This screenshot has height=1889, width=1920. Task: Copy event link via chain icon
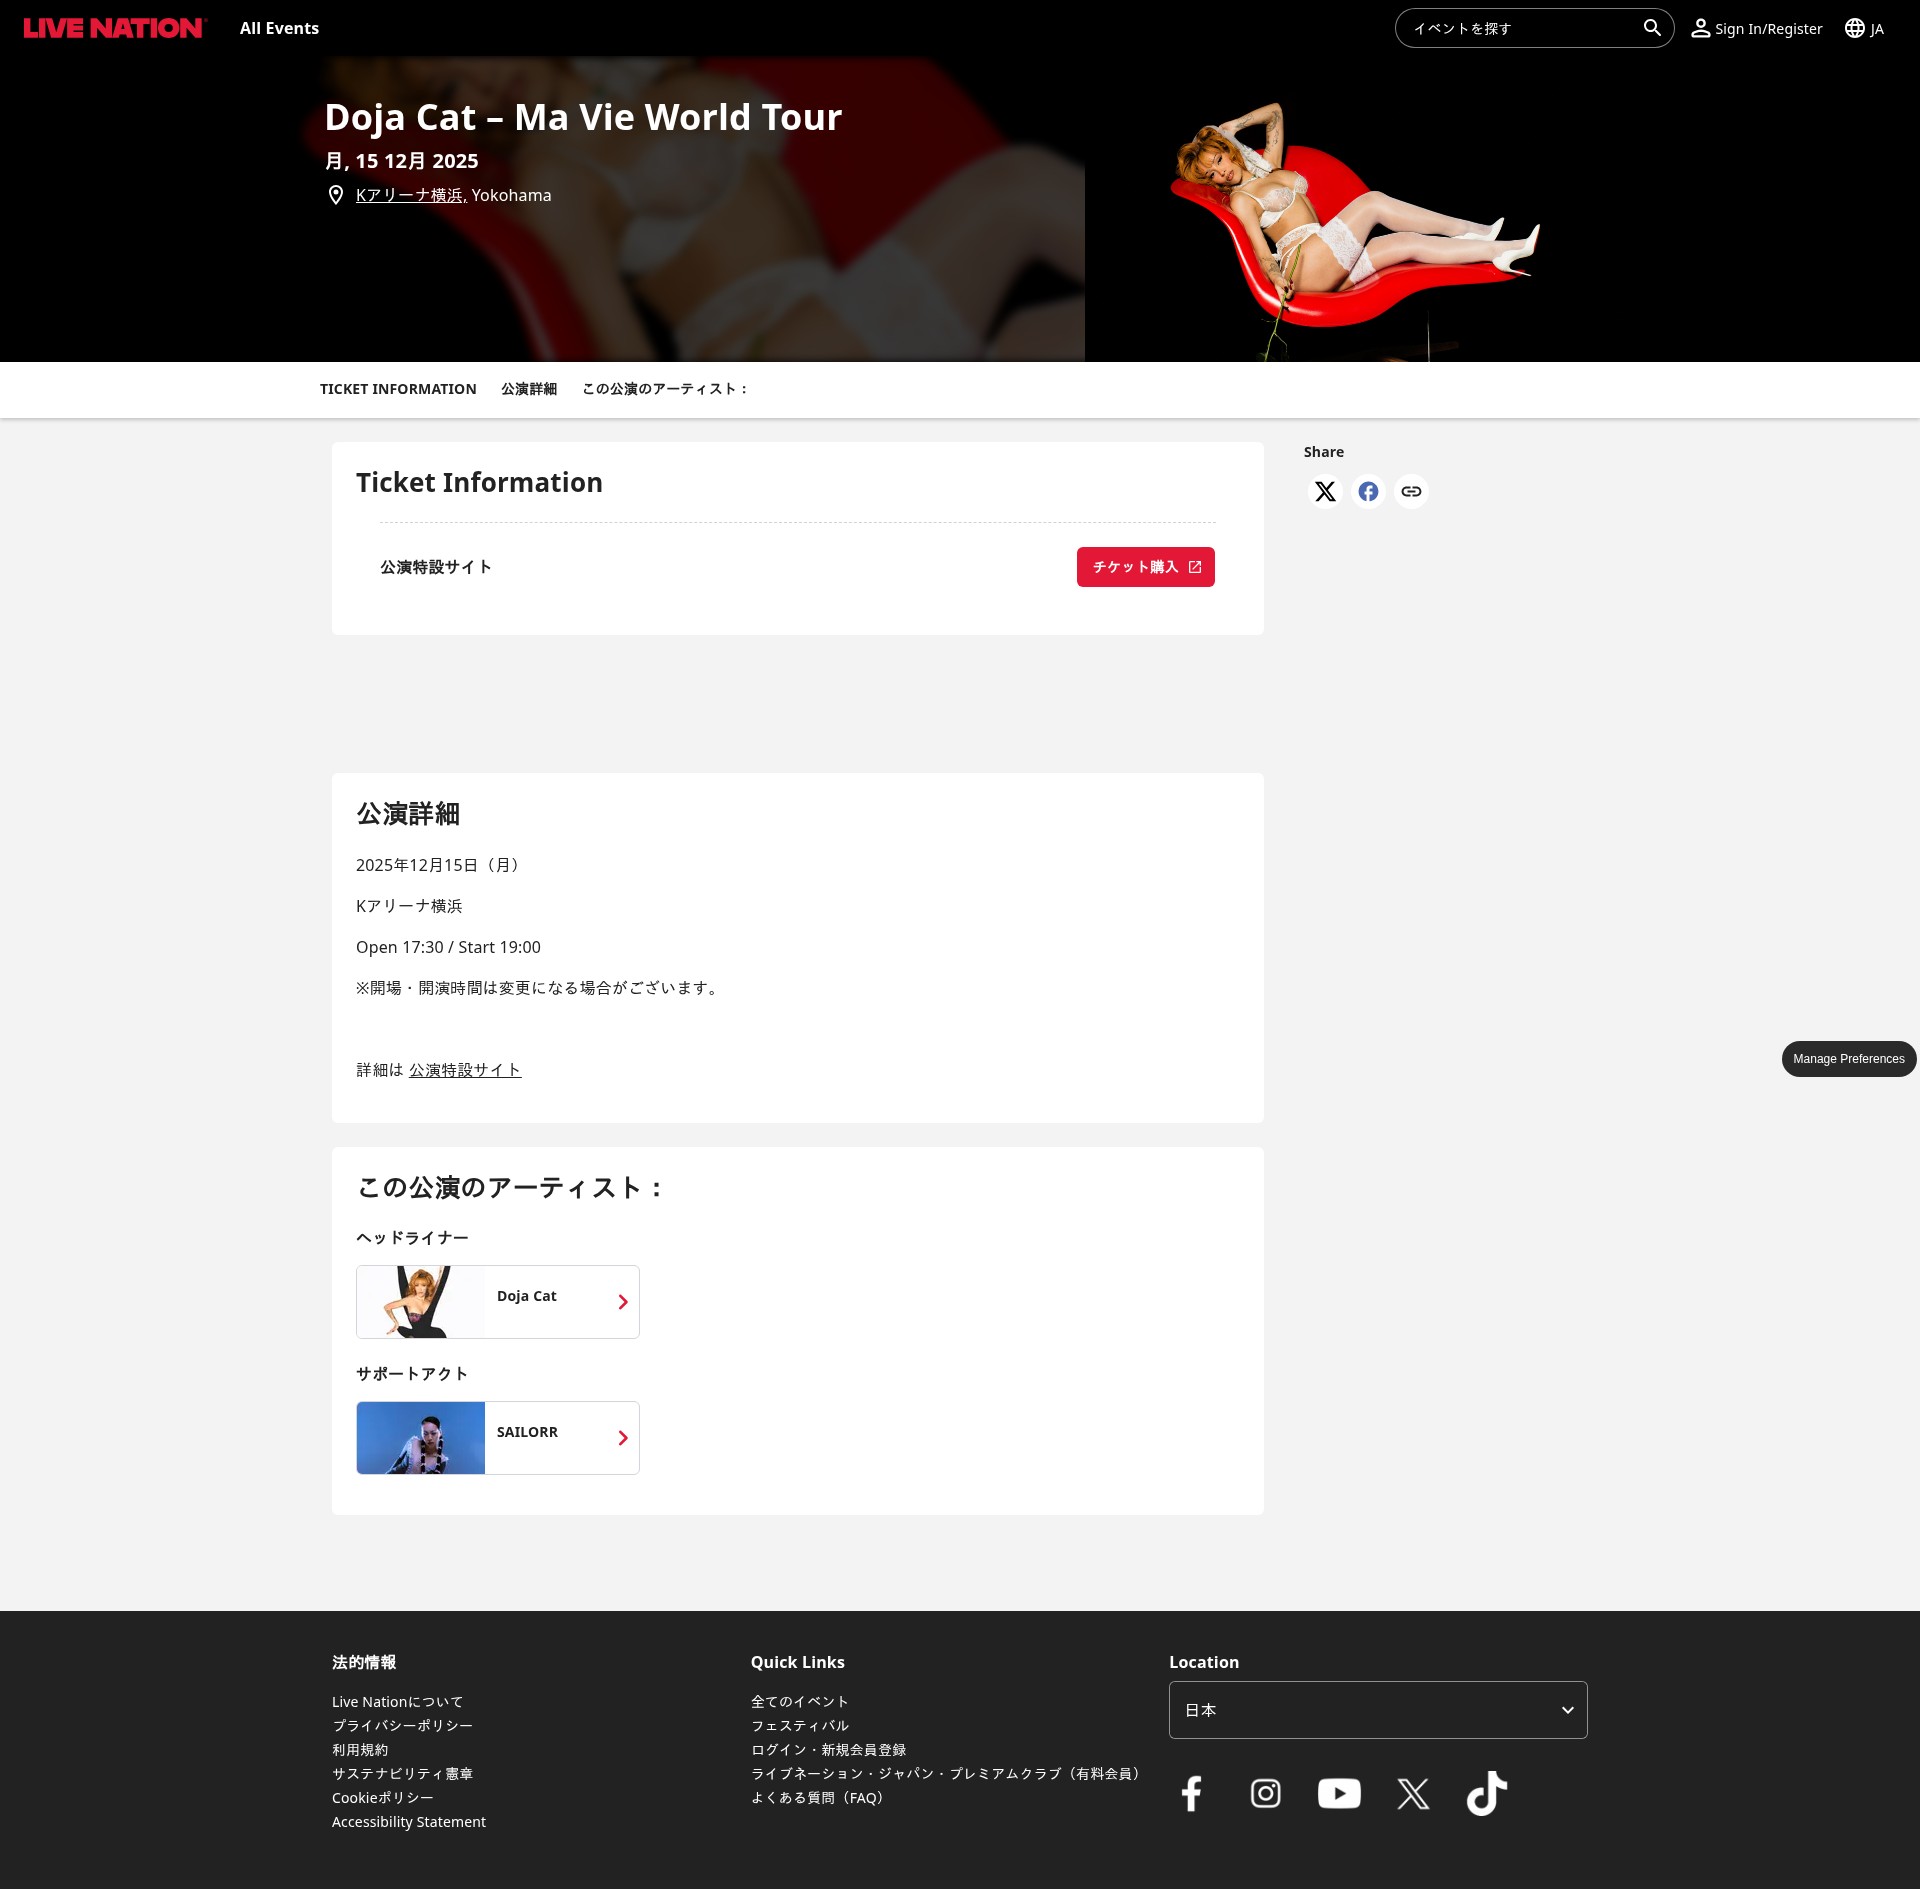(x=1411, y=491)
